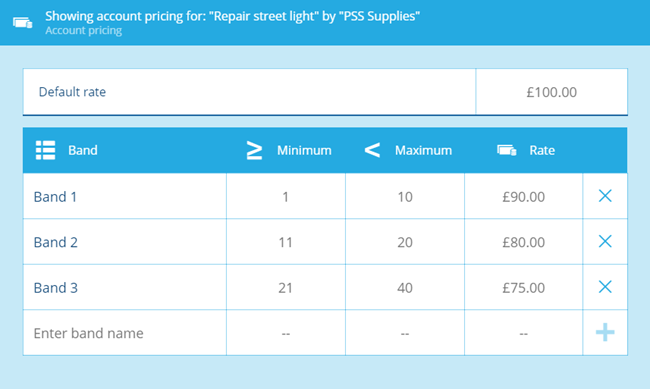Edit the Default rate £100.00 field
Viewport: 650px width, 389px height.
[x=551, y=92]
